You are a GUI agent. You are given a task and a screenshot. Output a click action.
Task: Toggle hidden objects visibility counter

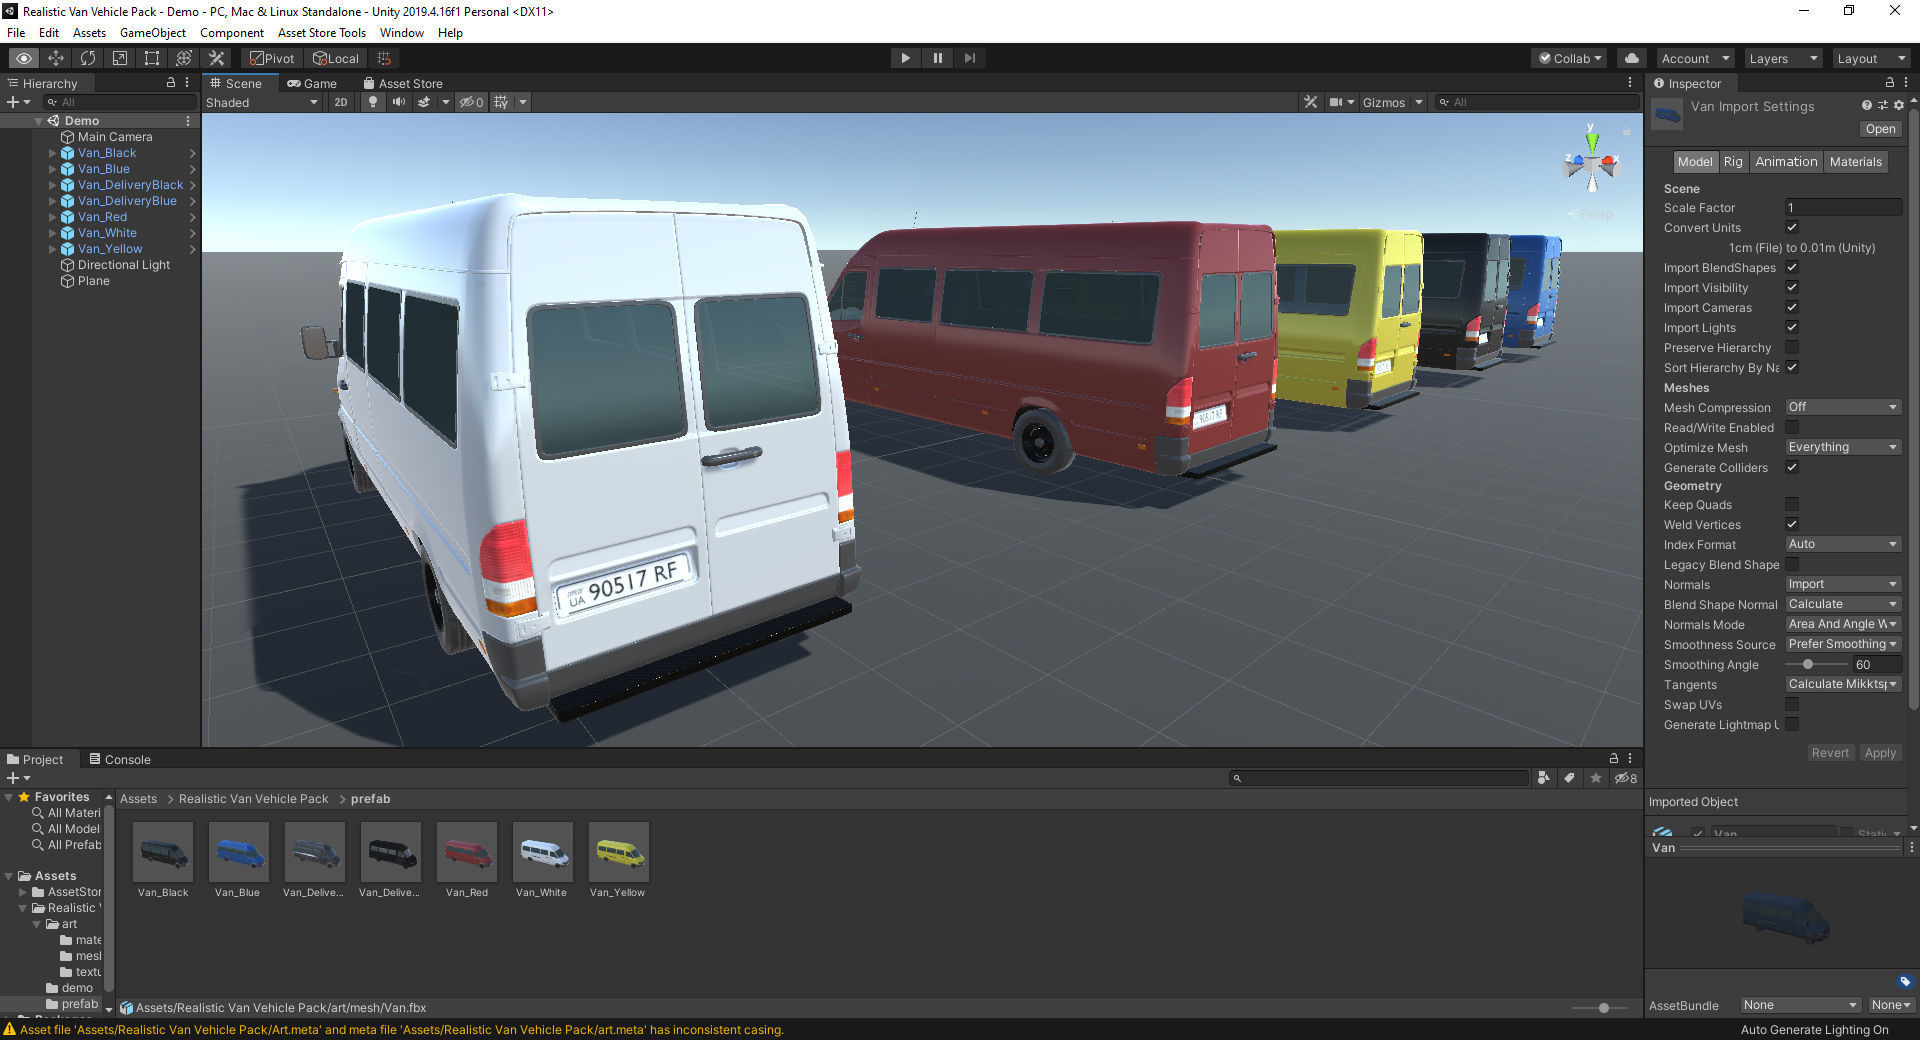pos(471,102)
